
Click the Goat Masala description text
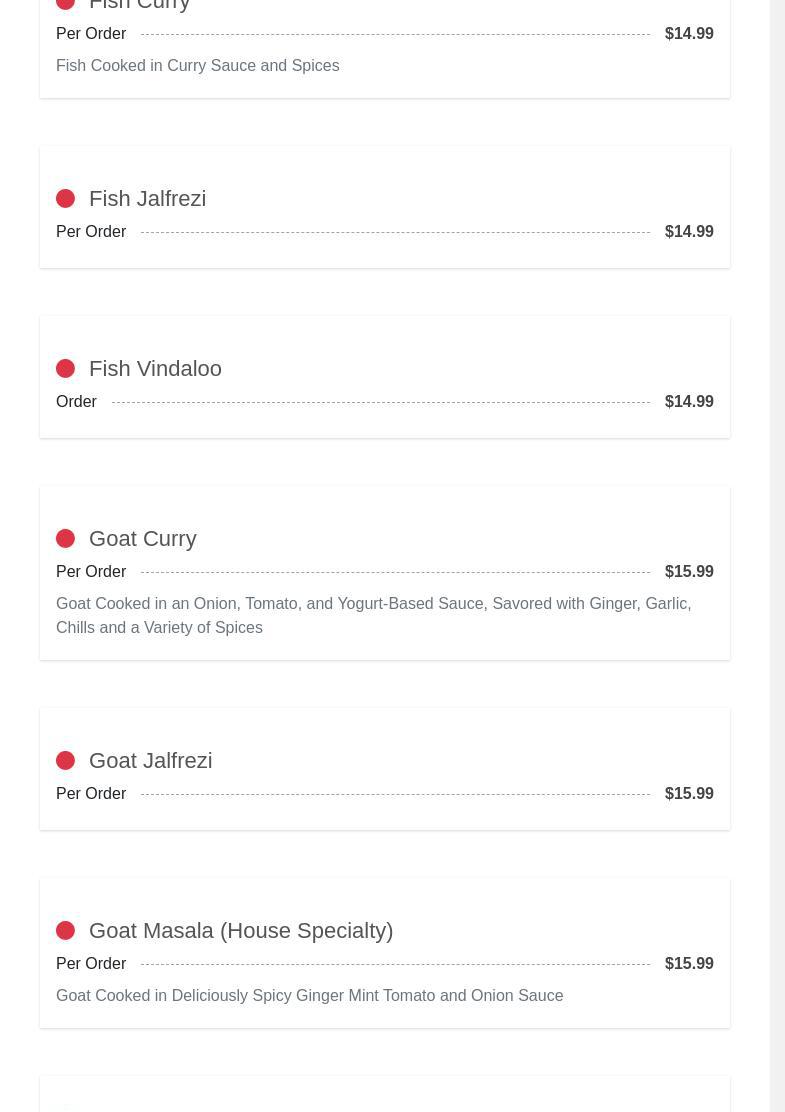tap(309, 996)
